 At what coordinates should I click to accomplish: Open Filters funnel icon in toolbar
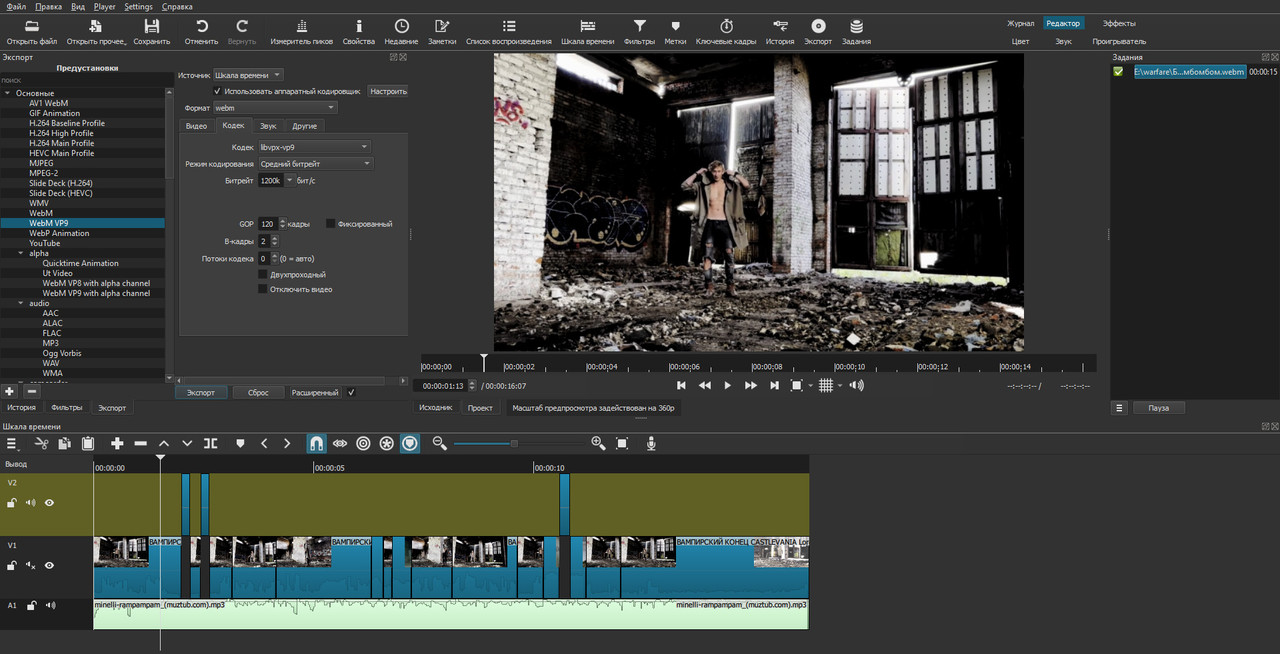click(x=639, y=26)
